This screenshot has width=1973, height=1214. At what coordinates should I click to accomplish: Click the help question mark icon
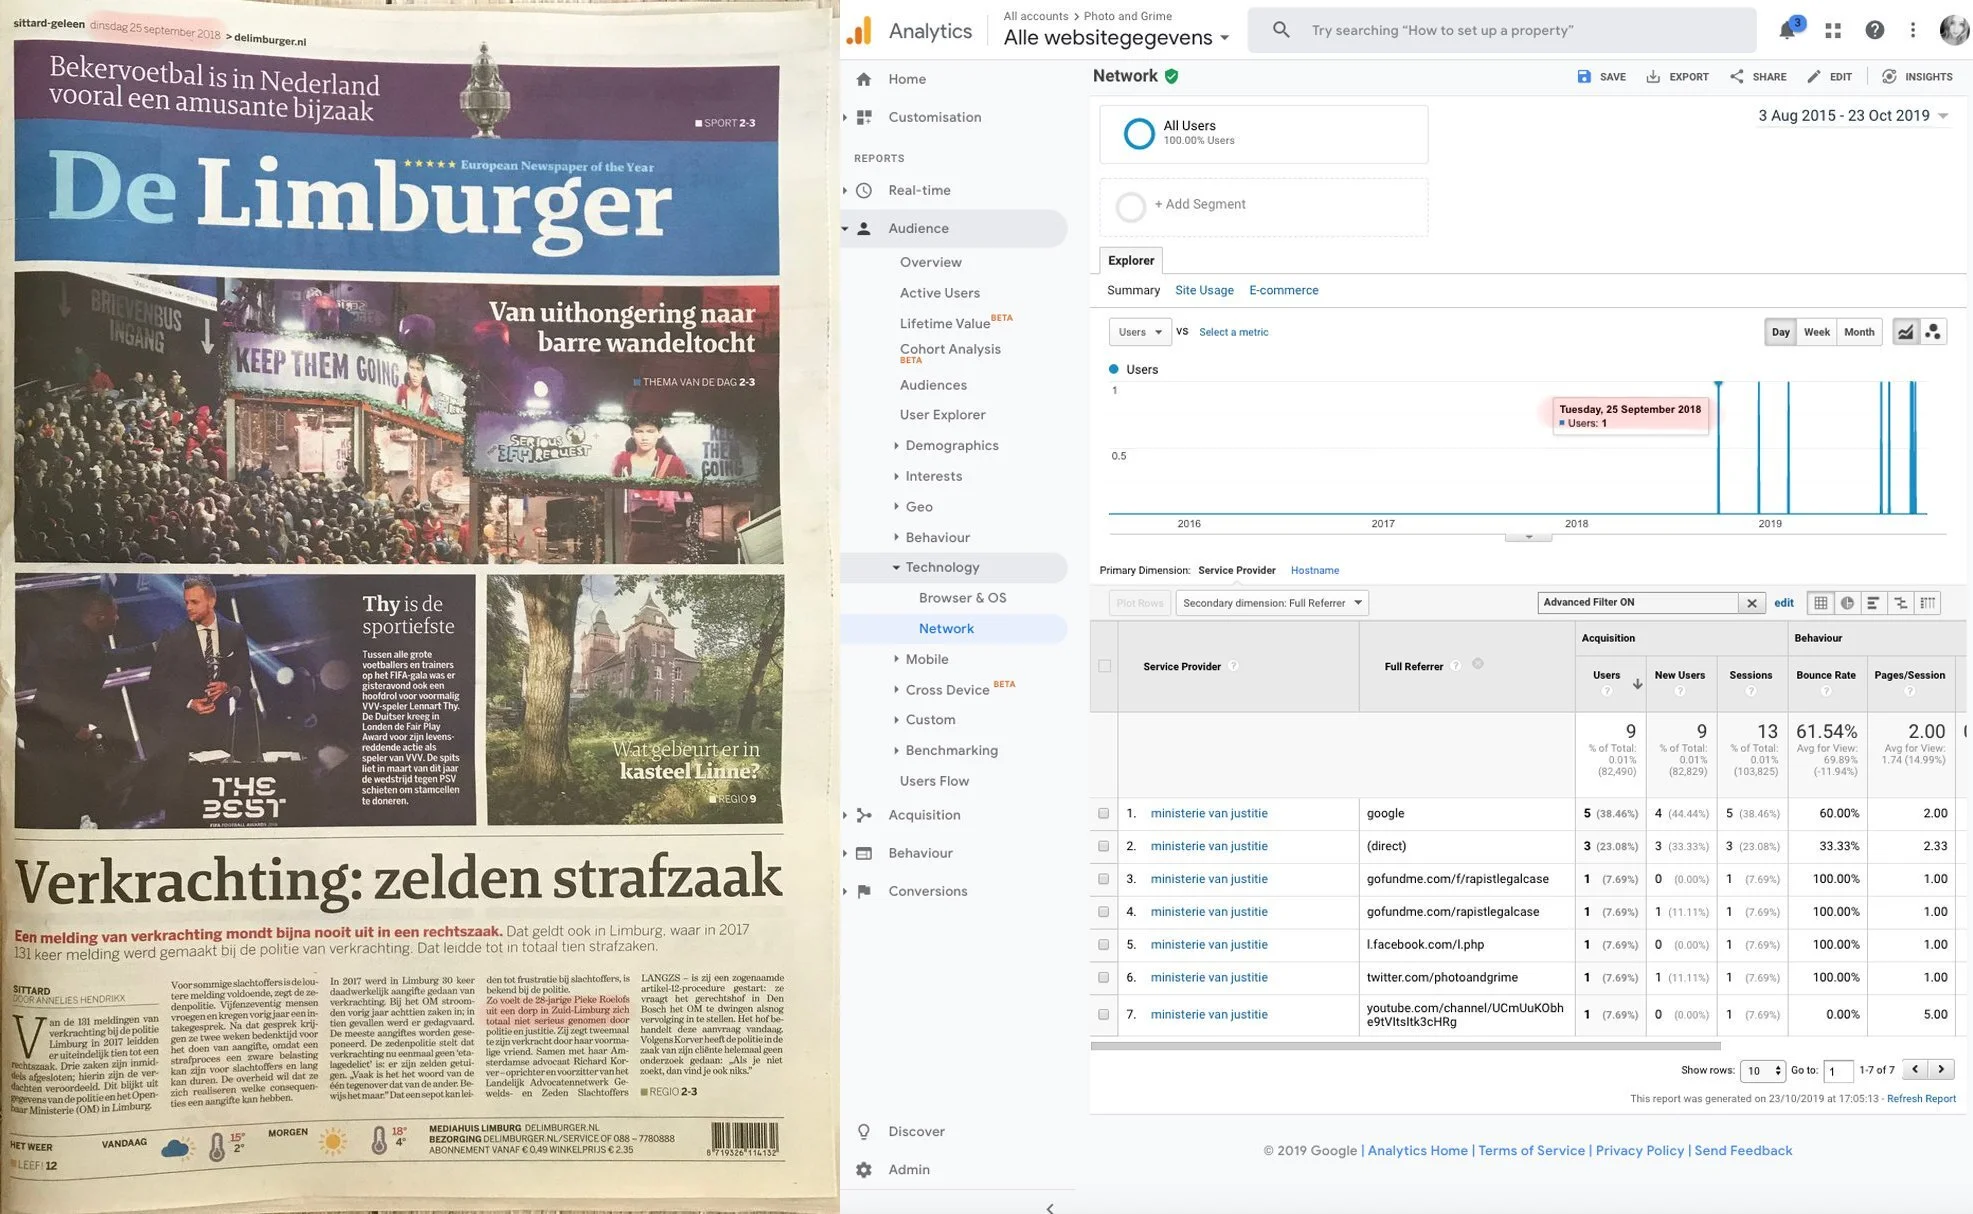1875,30
